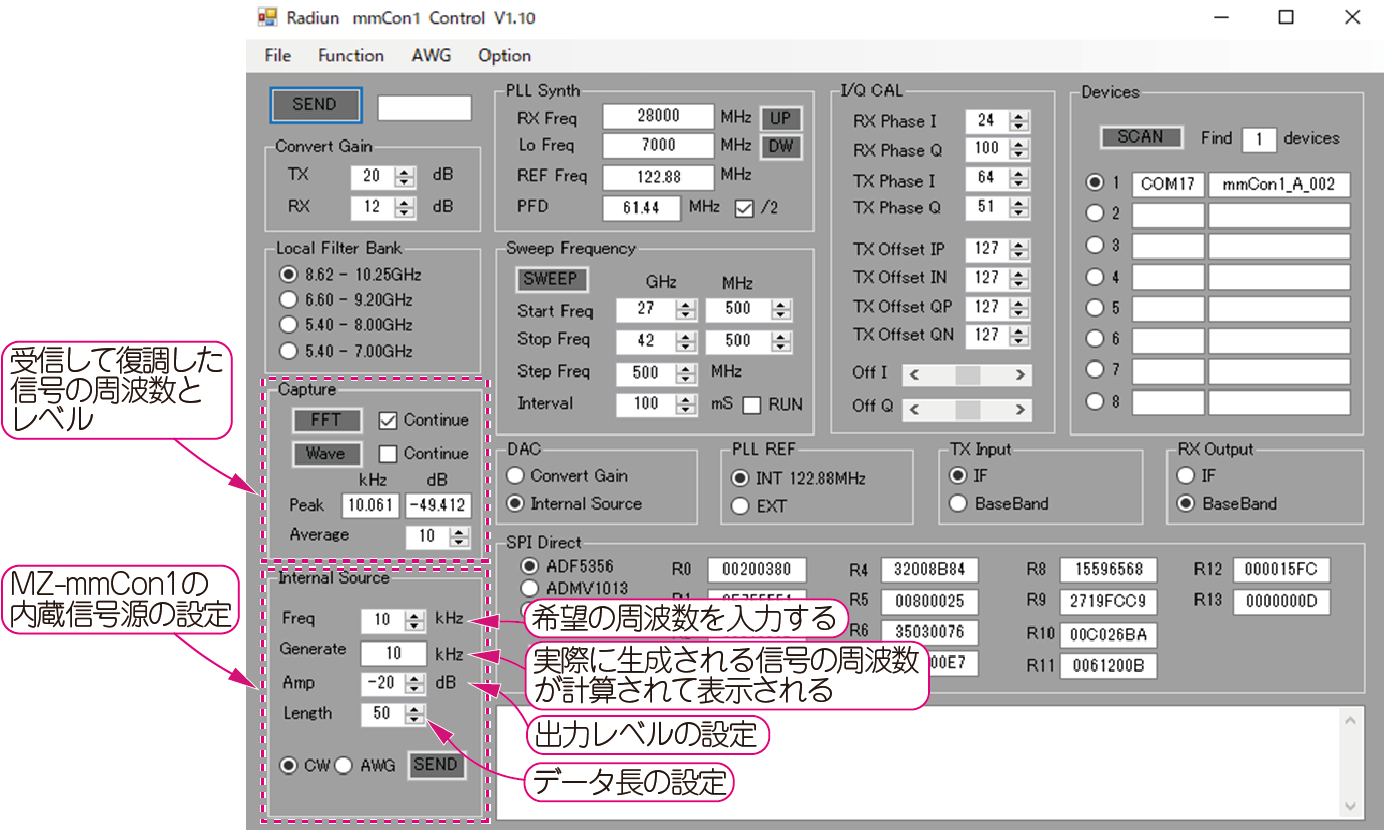Click the Start Freq GHz spinner arrows

(x=685, y=310)
